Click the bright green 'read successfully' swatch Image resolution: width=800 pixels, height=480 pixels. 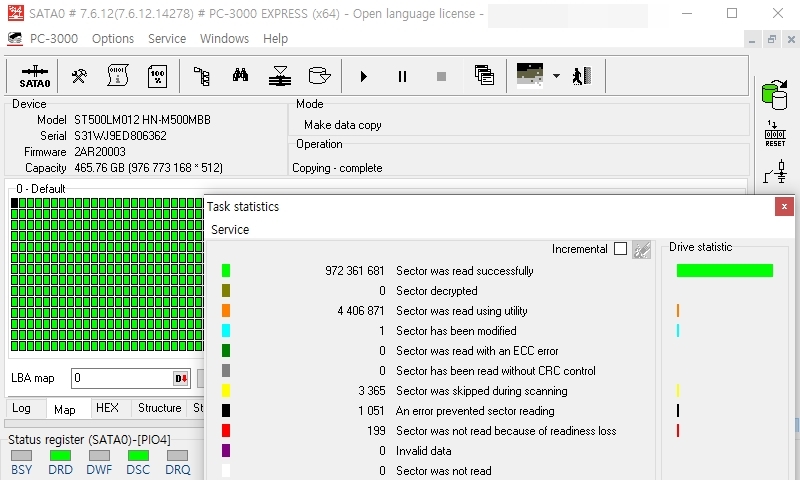(226, 271)
